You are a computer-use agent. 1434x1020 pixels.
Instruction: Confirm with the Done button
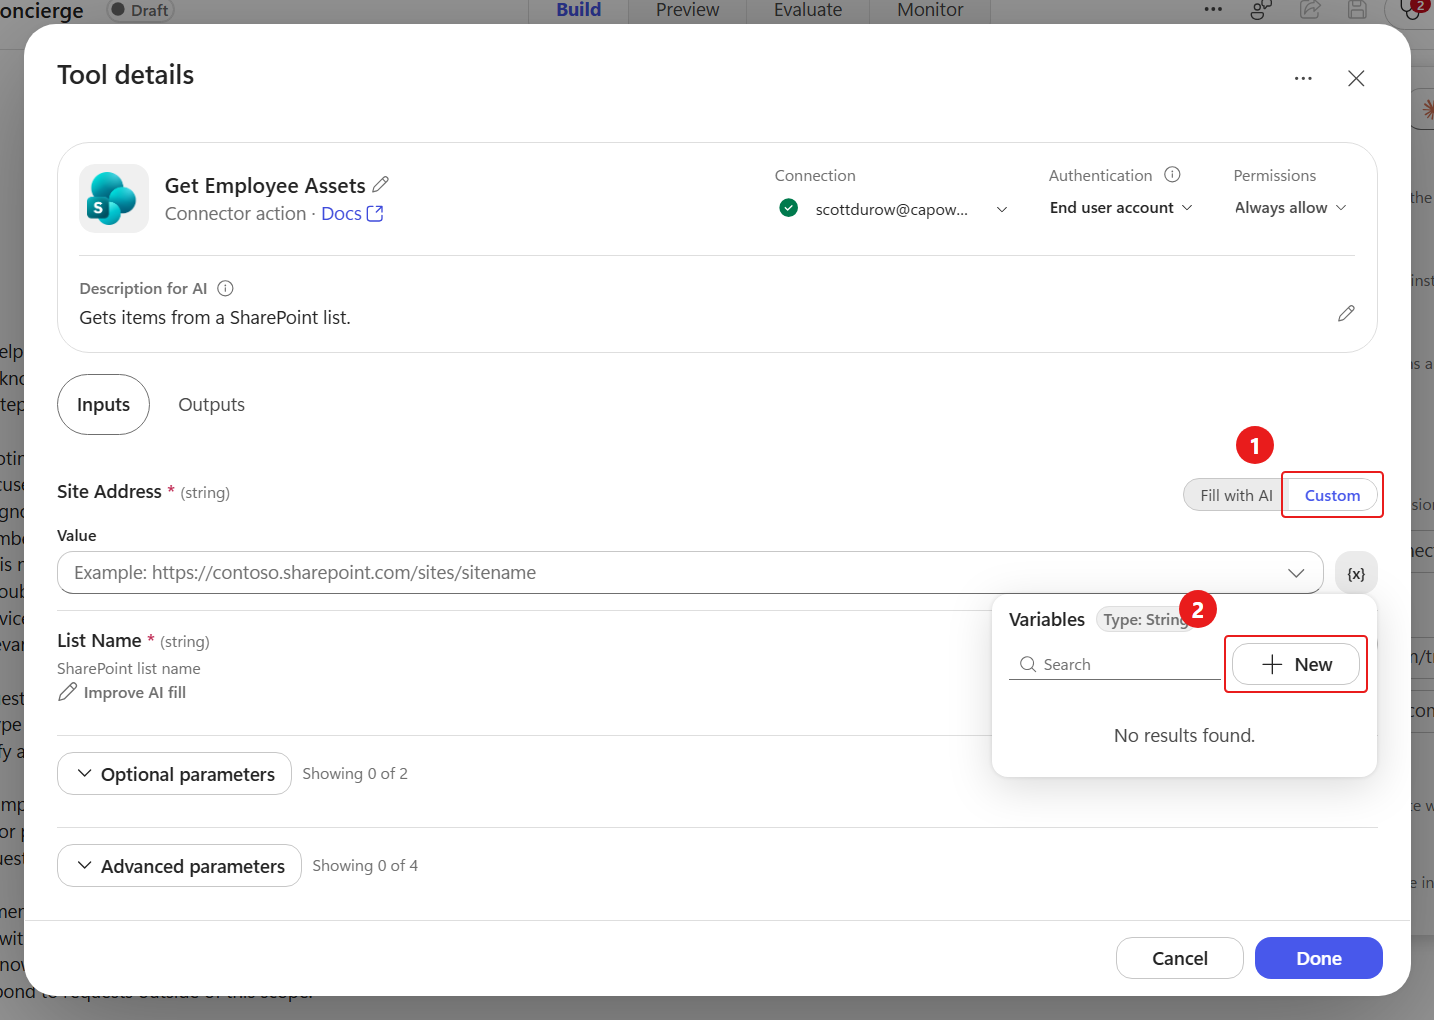pyautogui.click(x=1319, y=958)
